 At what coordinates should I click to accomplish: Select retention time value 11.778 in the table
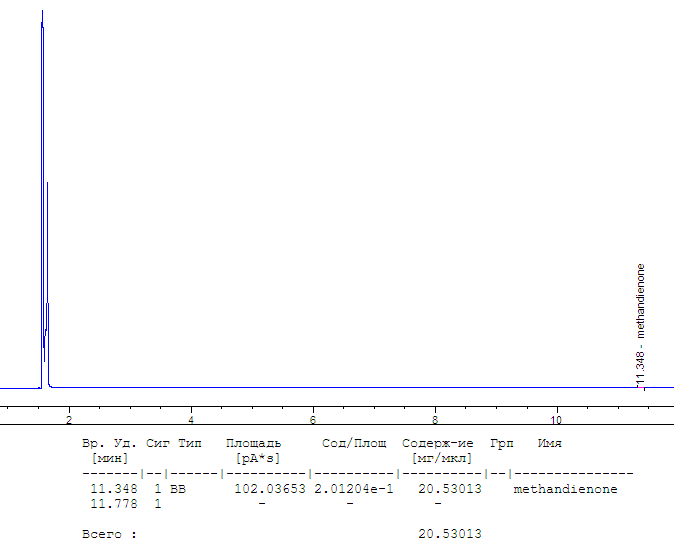pos(113,504)
